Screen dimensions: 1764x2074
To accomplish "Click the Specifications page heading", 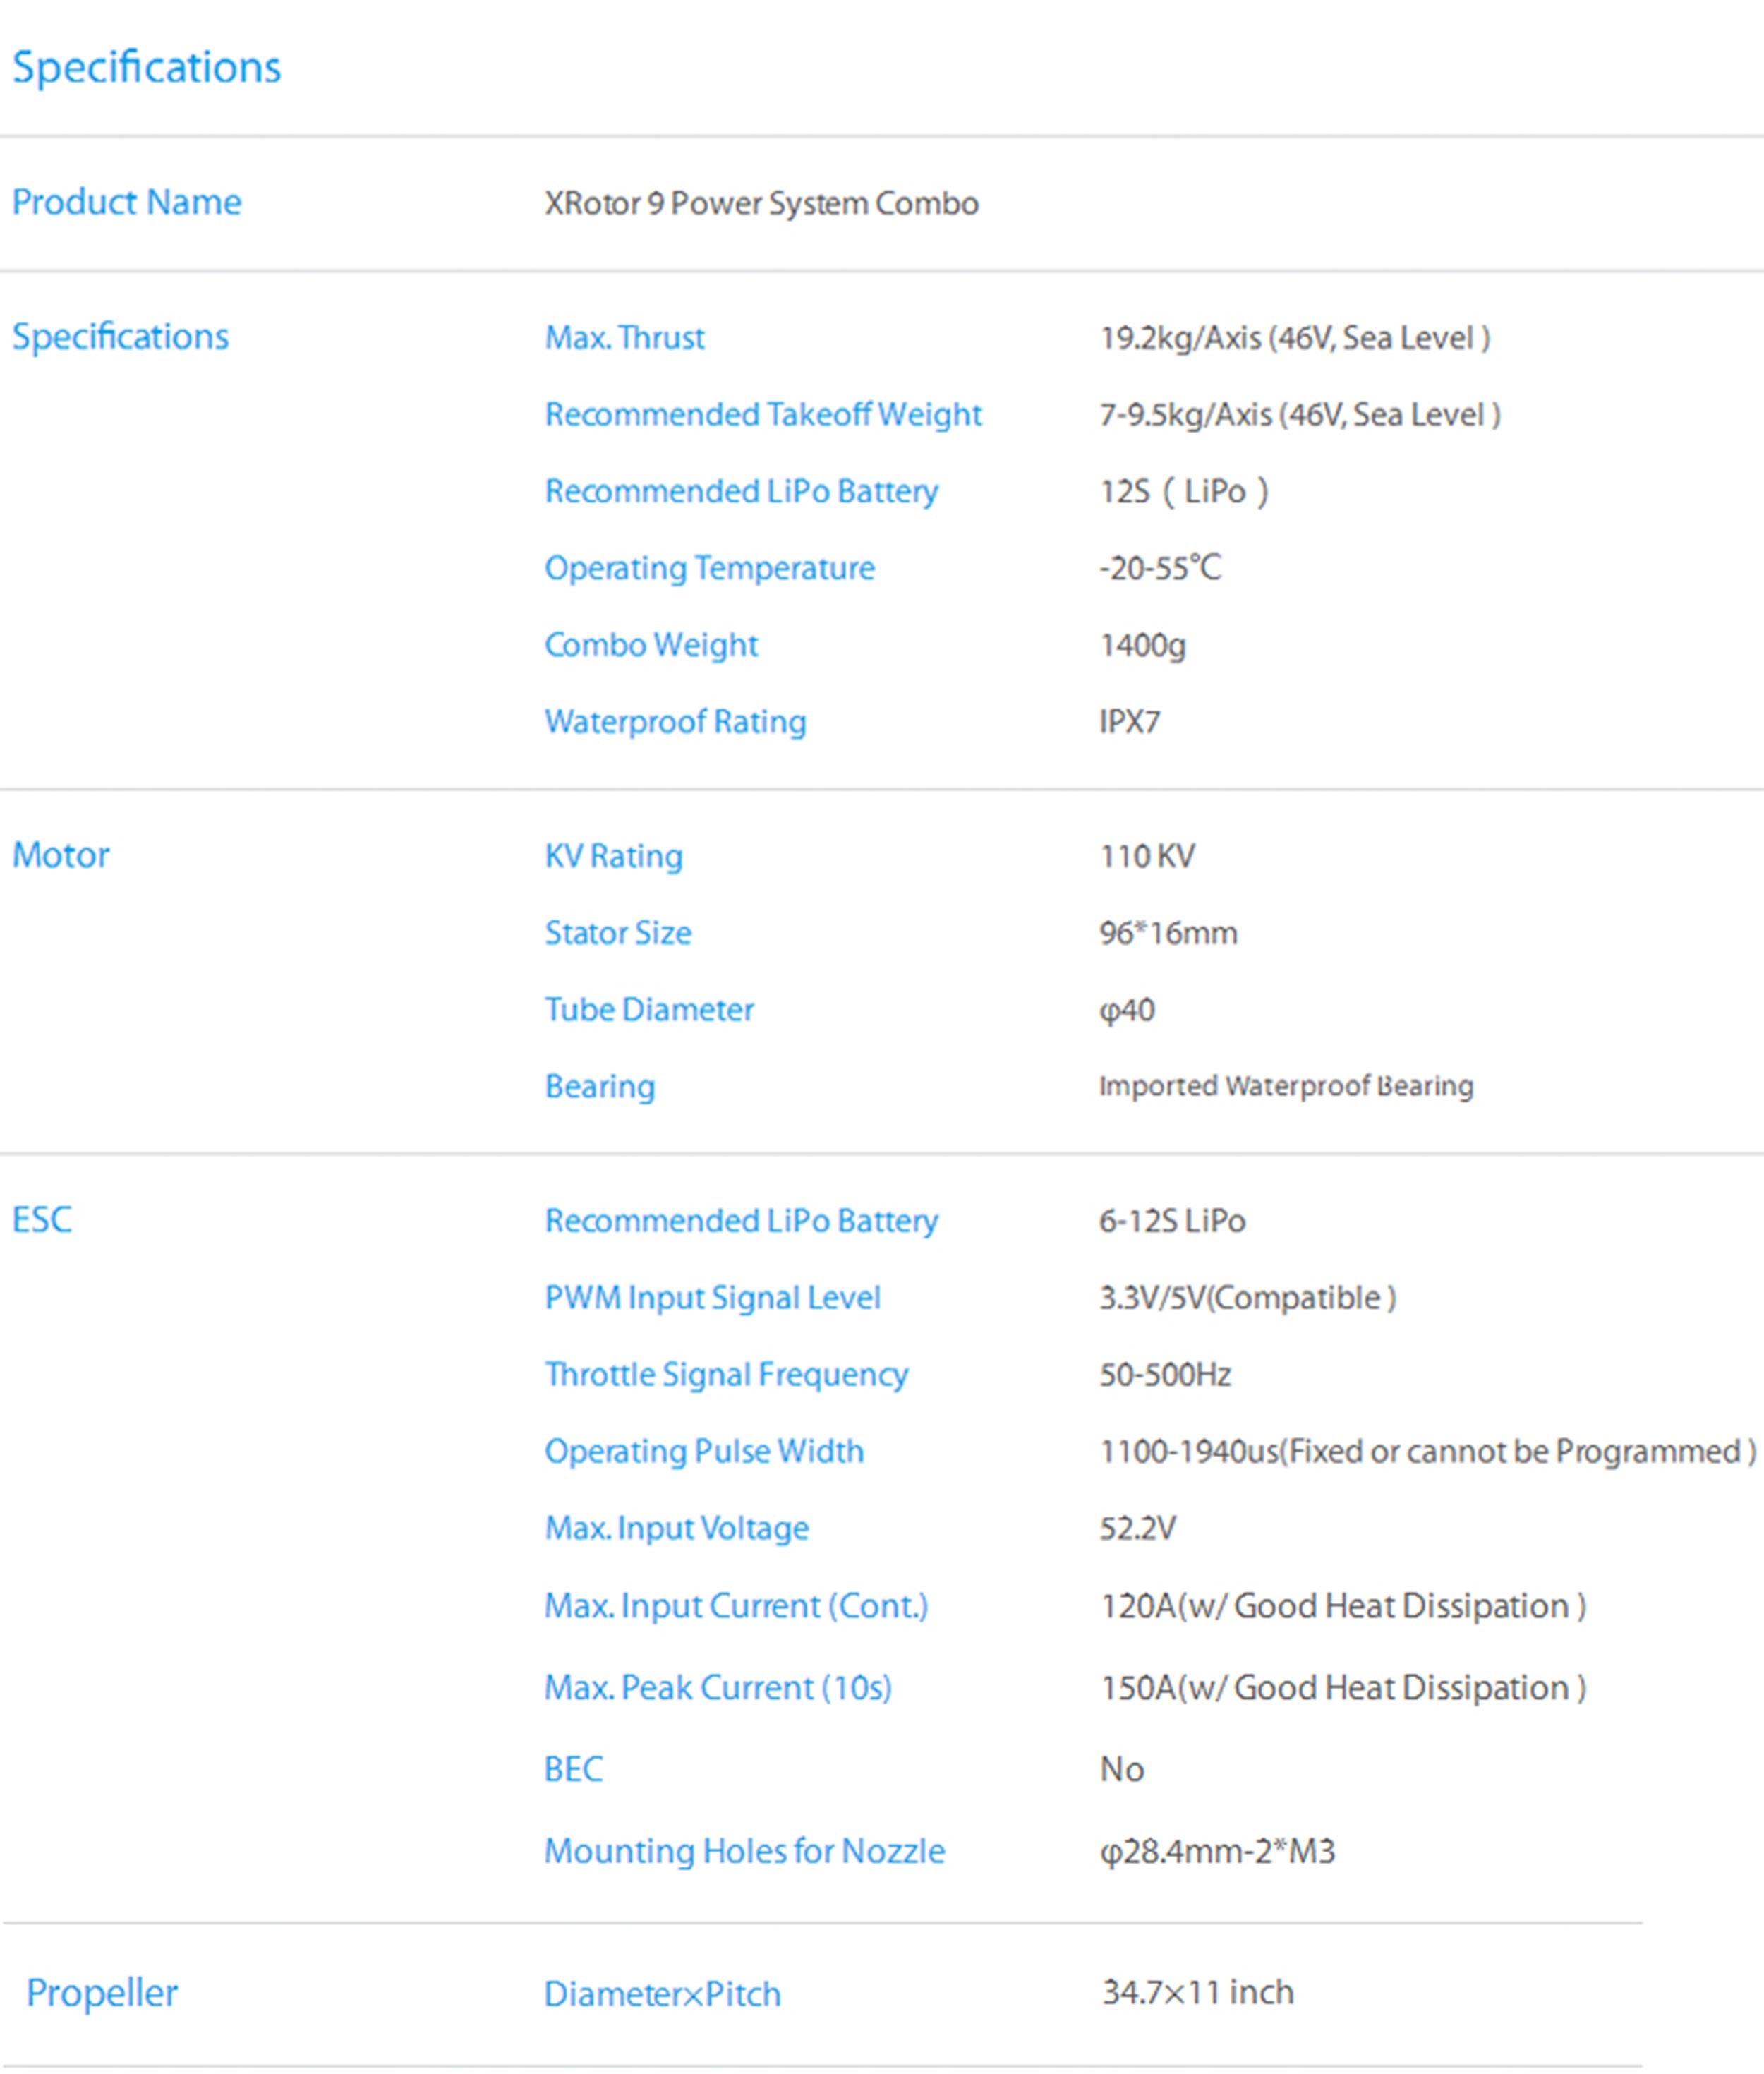I will tap(146, 67).
